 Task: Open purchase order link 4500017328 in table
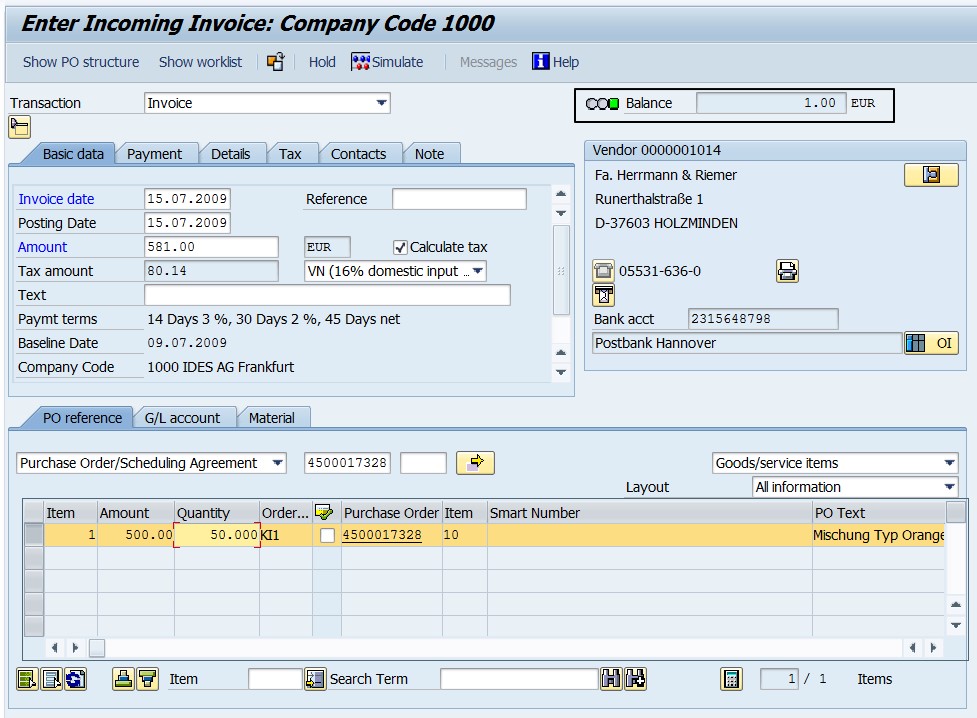[382, 535]
